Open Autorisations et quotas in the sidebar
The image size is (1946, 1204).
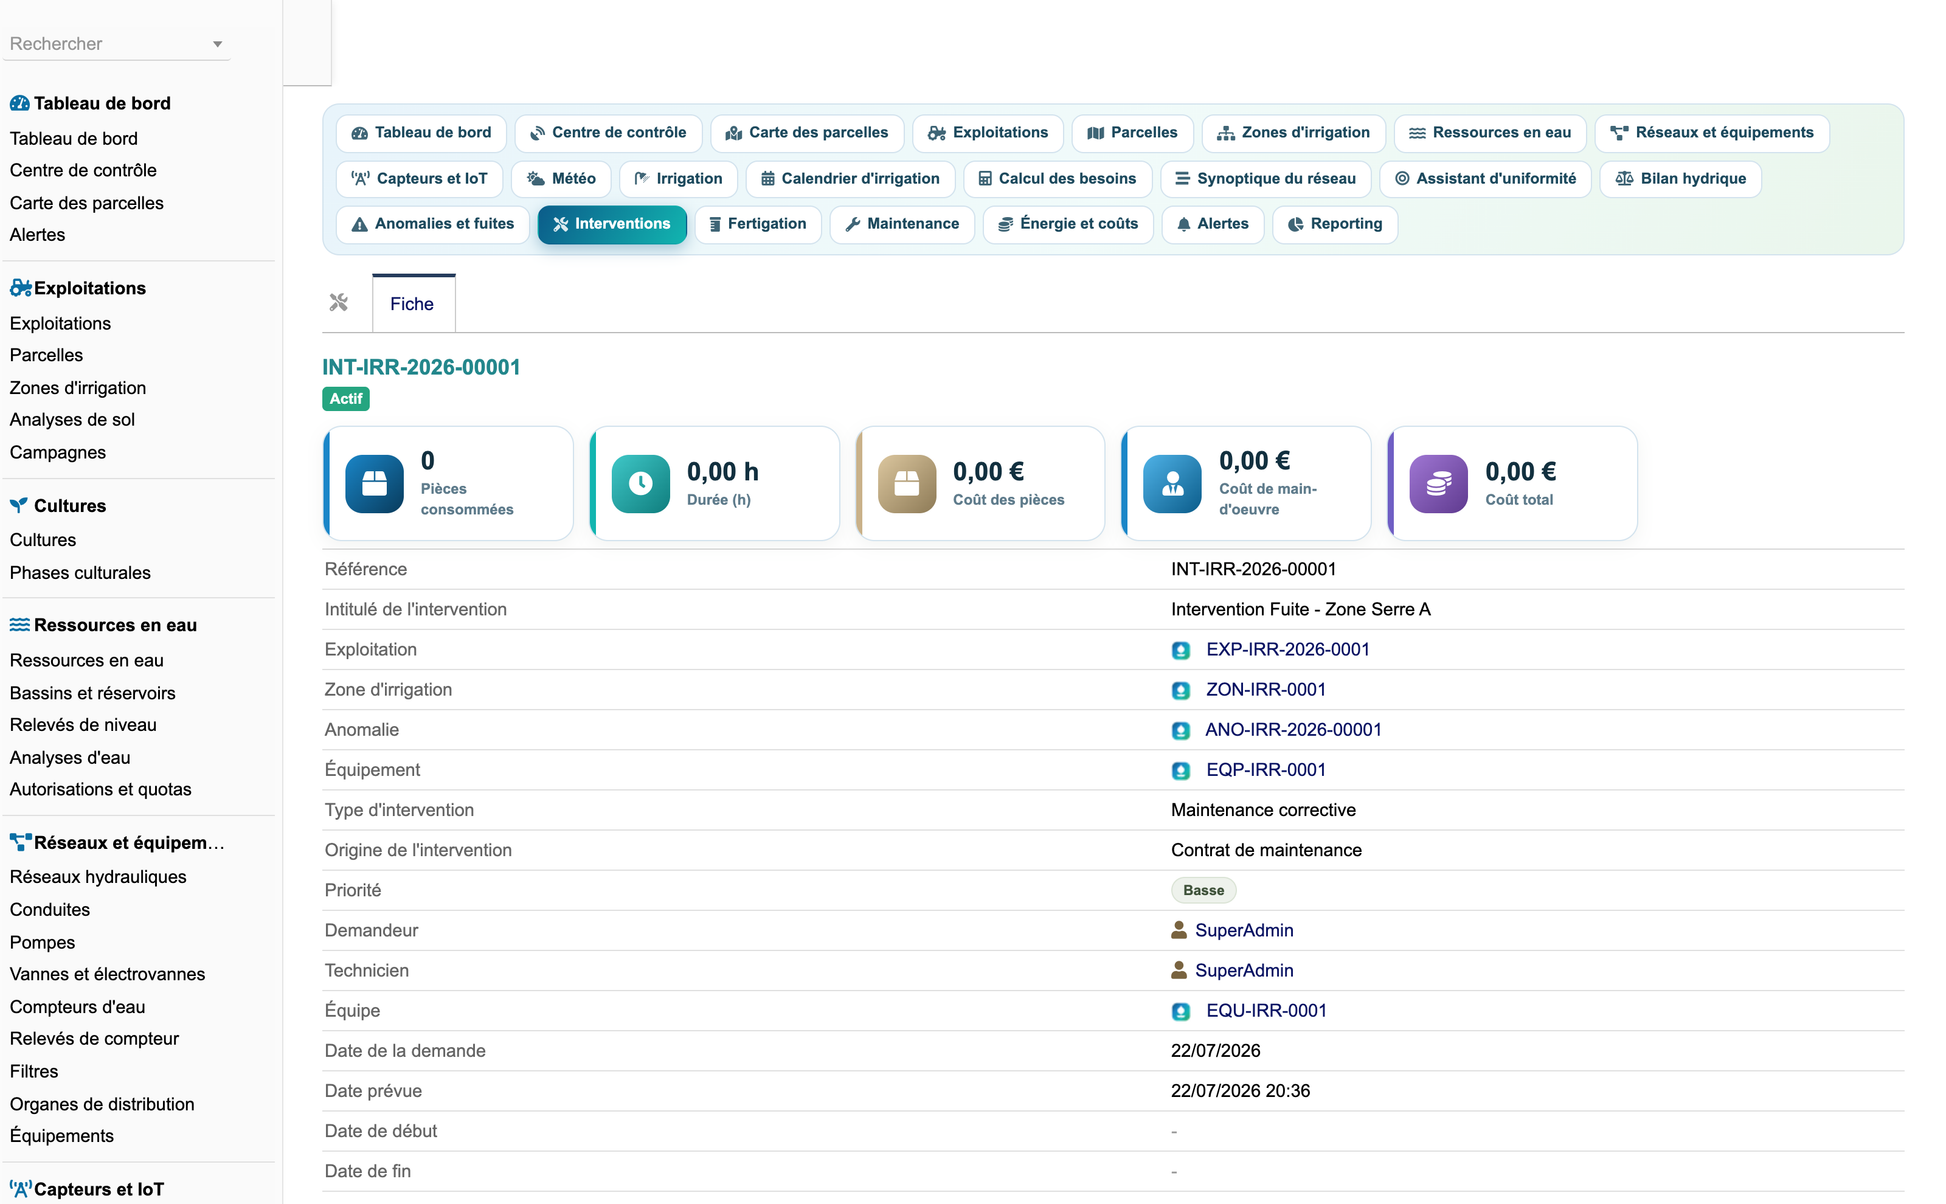click(x=101, y=789)
